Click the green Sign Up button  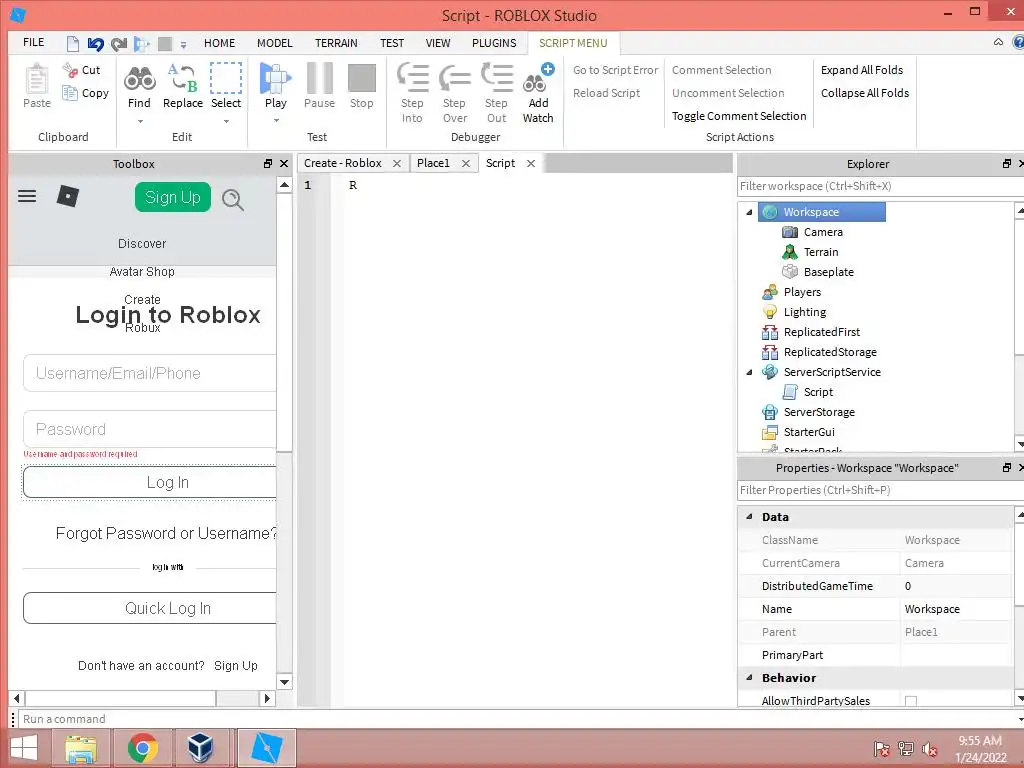173,197
